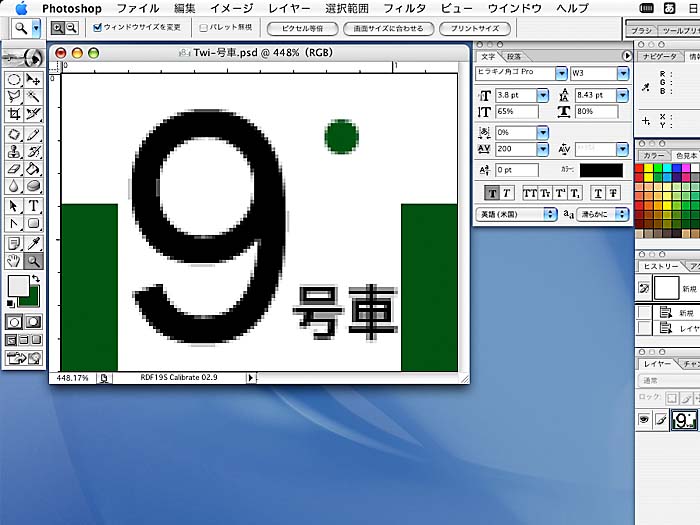Viewport: 700px width, 525px height.
Task: Open the W3 font weight dropdown
Action: click(623, 73)
